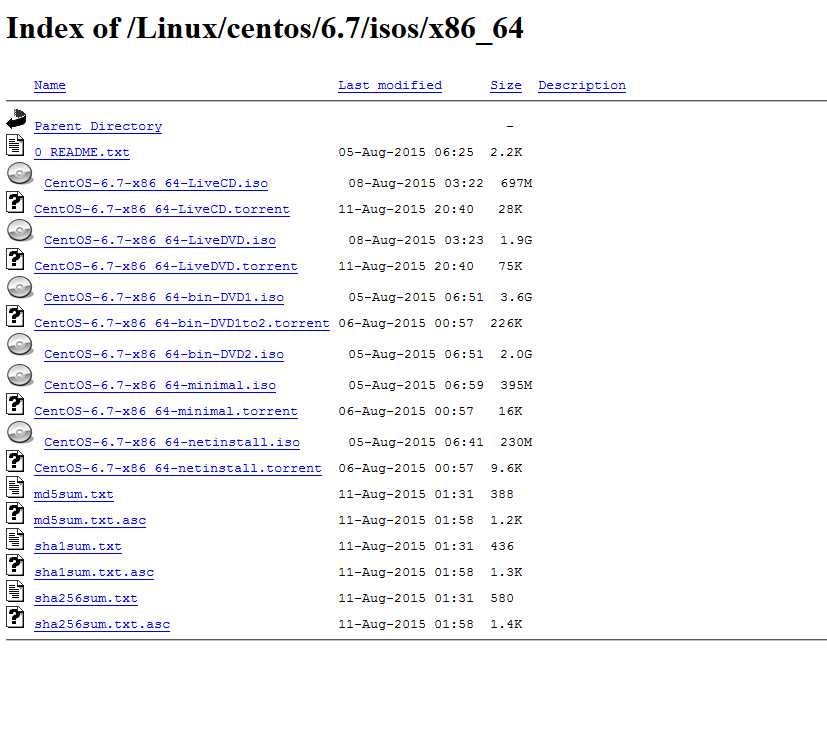
Task: Click the unknown-file icon beside LiveDVD.torrent
Action: [x=15, y=259]
